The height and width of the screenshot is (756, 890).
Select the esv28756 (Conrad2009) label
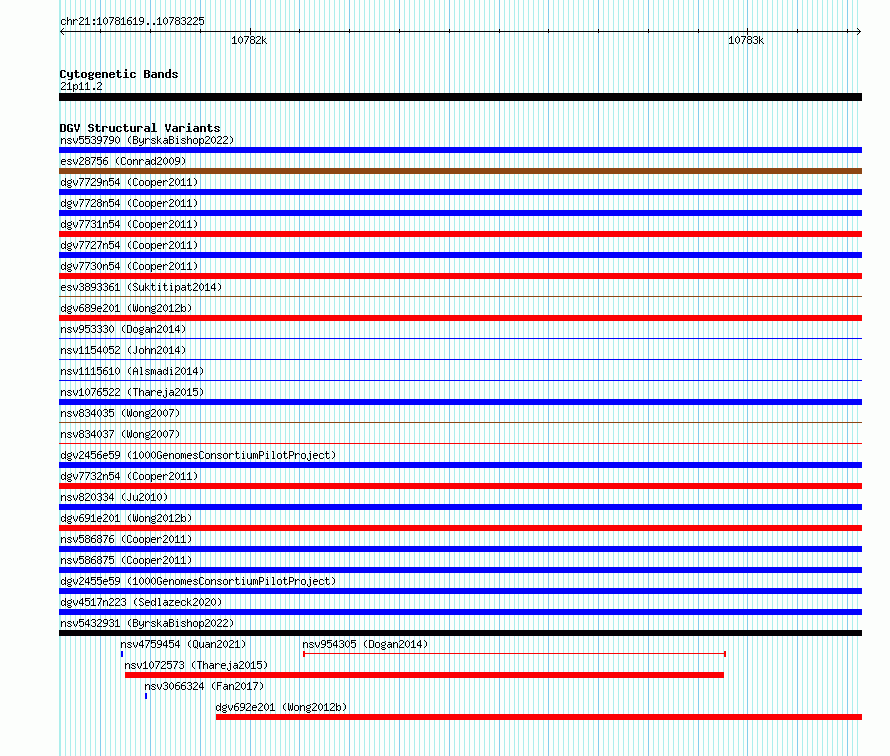click(123, 161)
